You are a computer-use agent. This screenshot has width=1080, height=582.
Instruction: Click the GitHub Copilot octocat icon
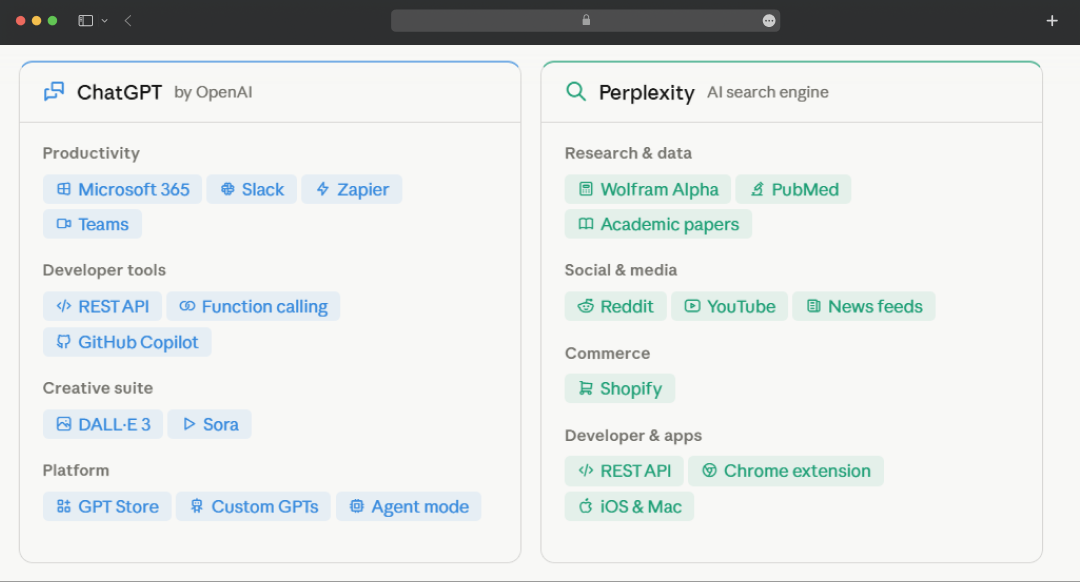(63, 342)
